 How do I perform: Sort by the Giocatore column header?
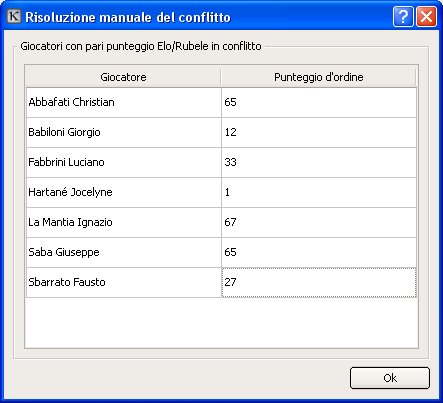[123, 77]
